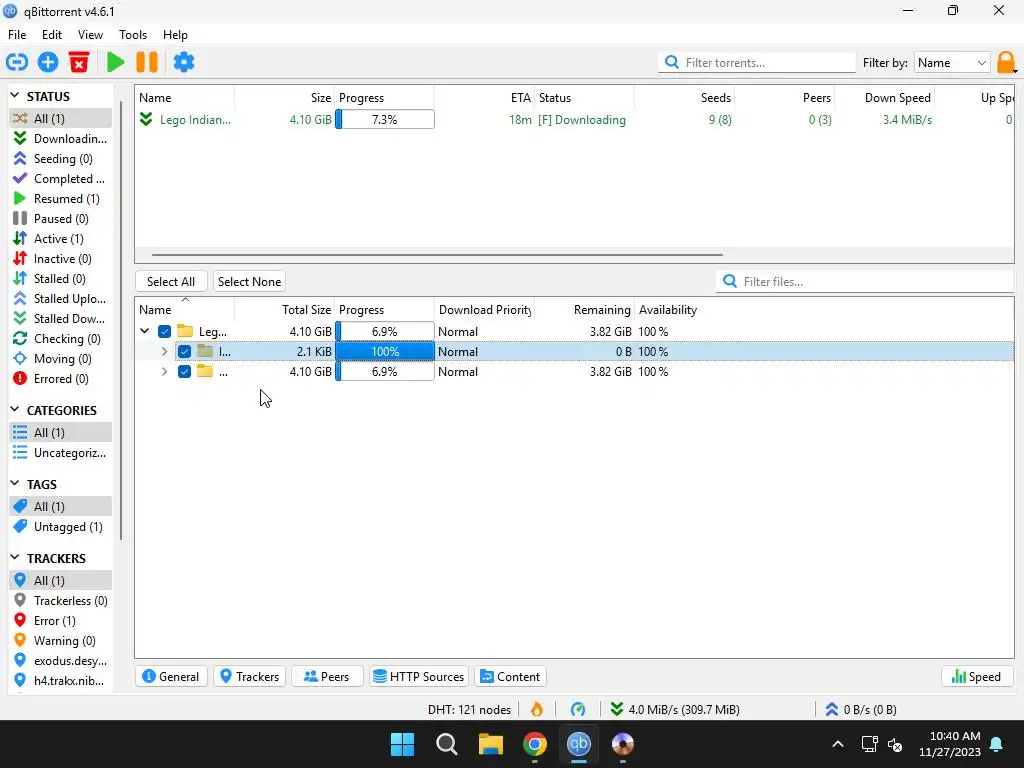This screenshot has width=1024, height=768.
Task: Open the View menu
Action: click(x=90, y=35)
